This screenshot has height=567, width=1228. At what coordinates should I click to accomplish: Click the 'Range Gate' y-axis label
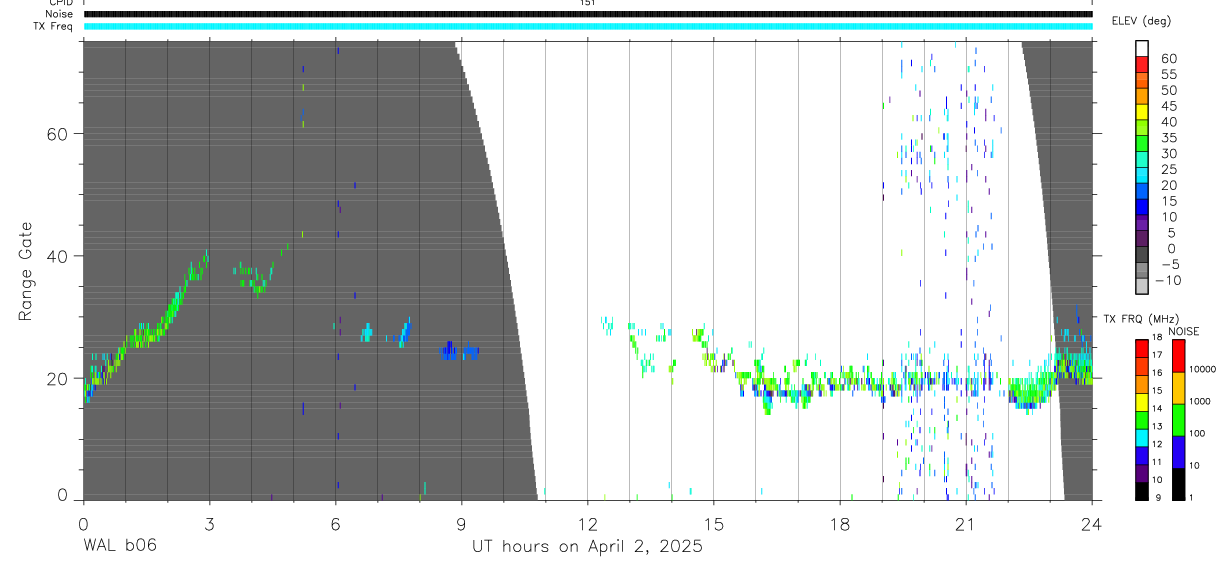point(27,272)
